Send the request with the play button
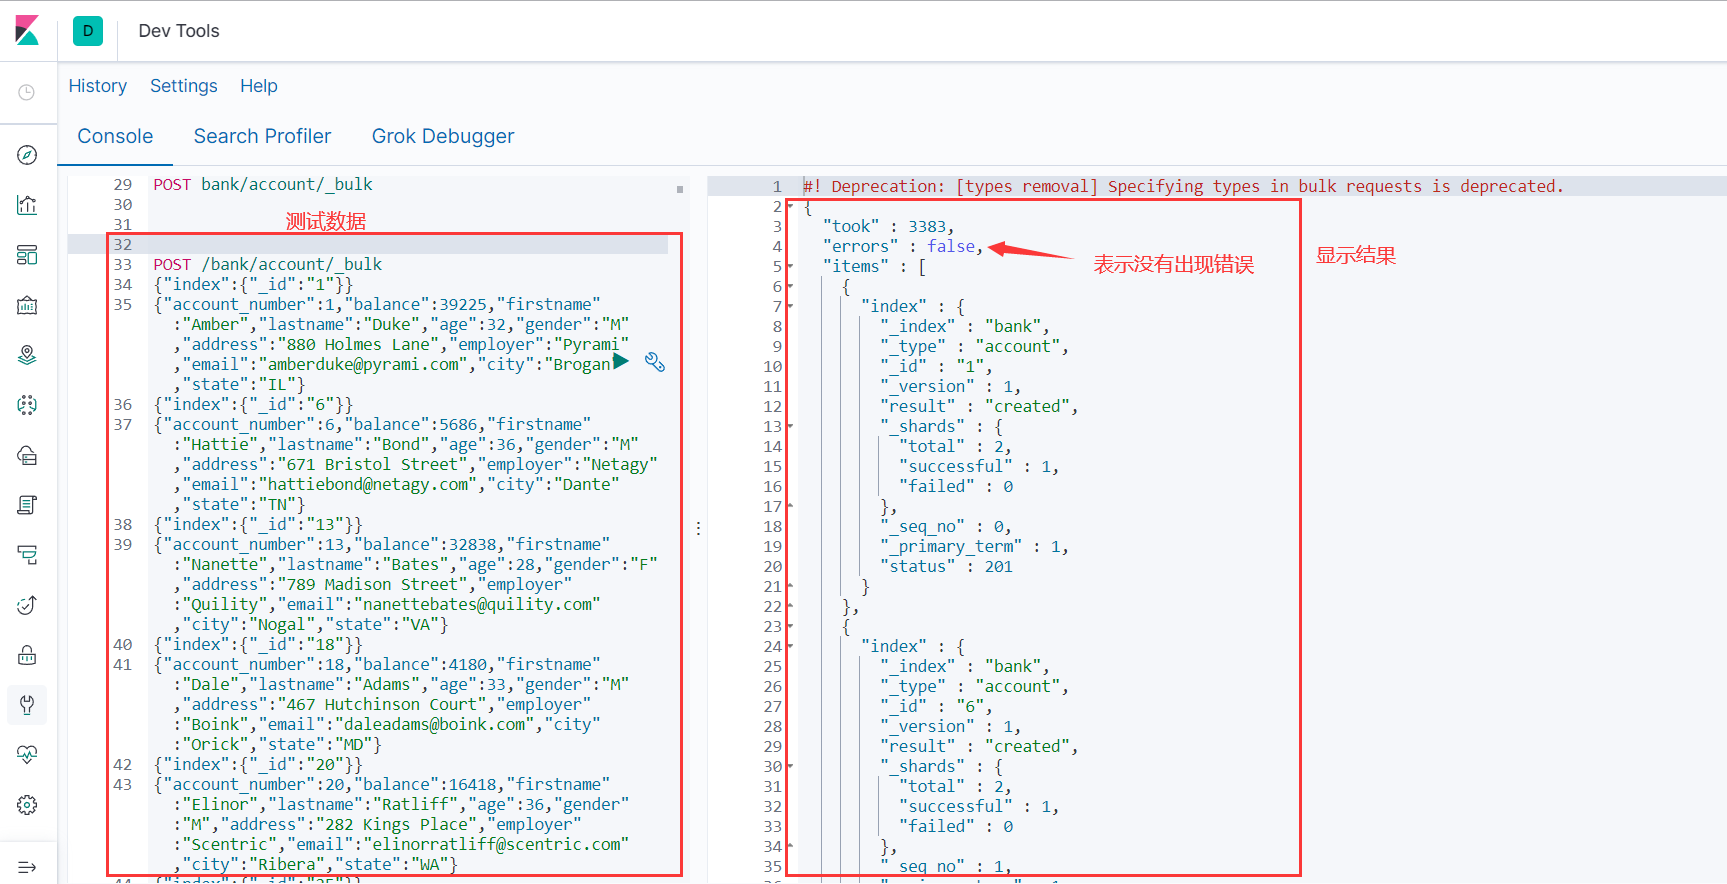 click(x=621, y=361)
